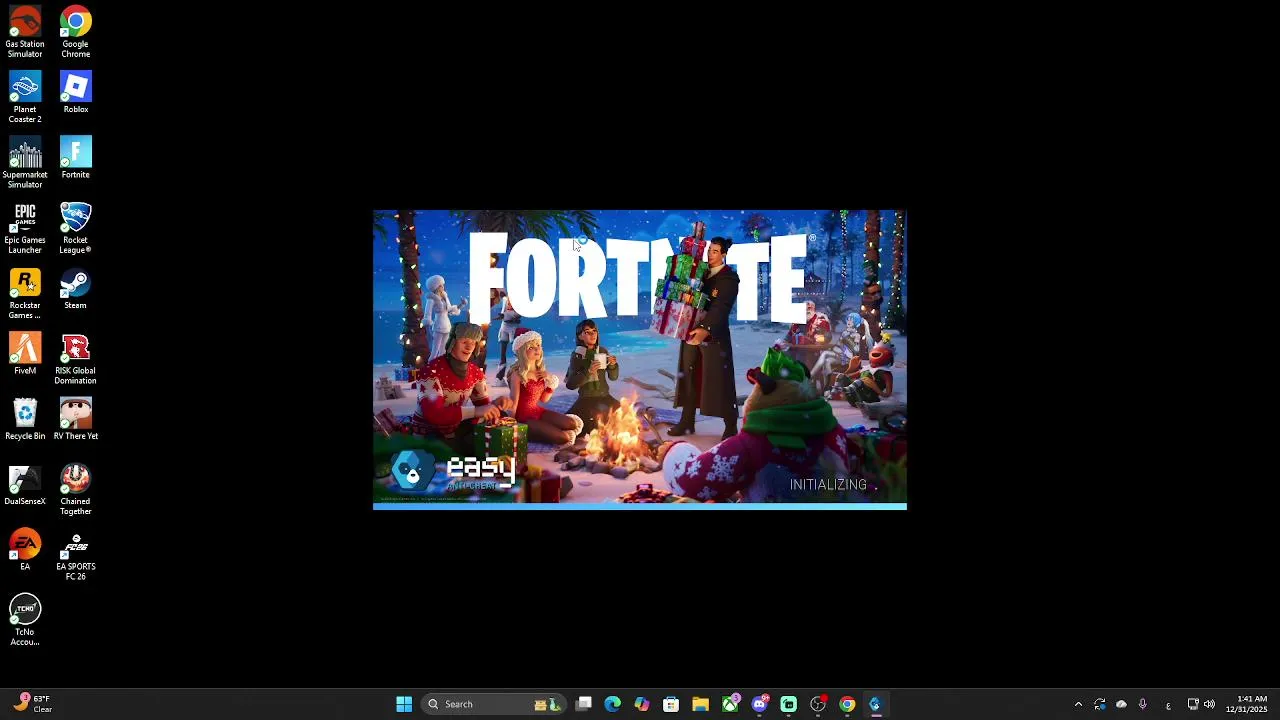Open Microsoft Edge from the taskbar
This screenshot has width=1280, height=720.
pyautogui.click(x=613, y=704)
